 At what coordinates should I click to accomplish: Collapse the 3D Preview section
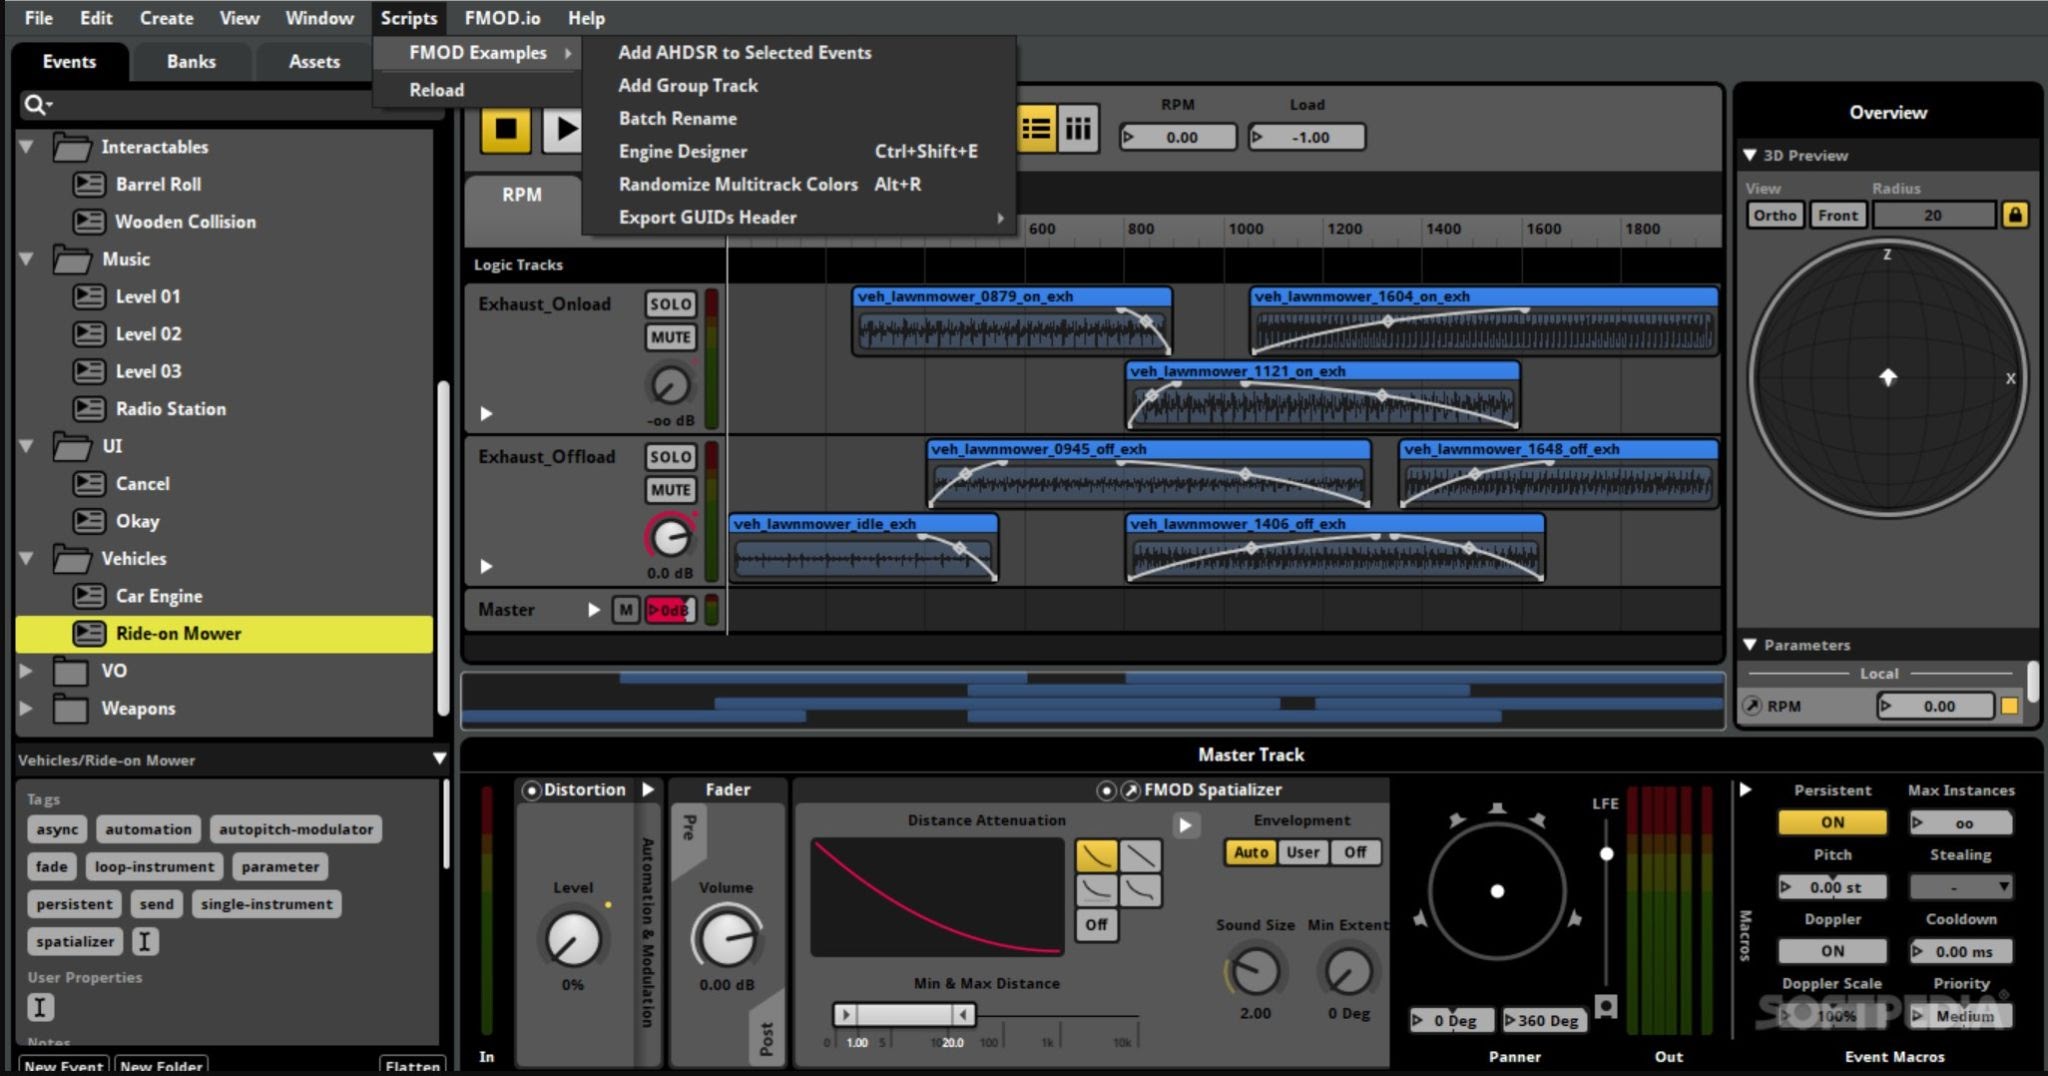click(1750, 155)
